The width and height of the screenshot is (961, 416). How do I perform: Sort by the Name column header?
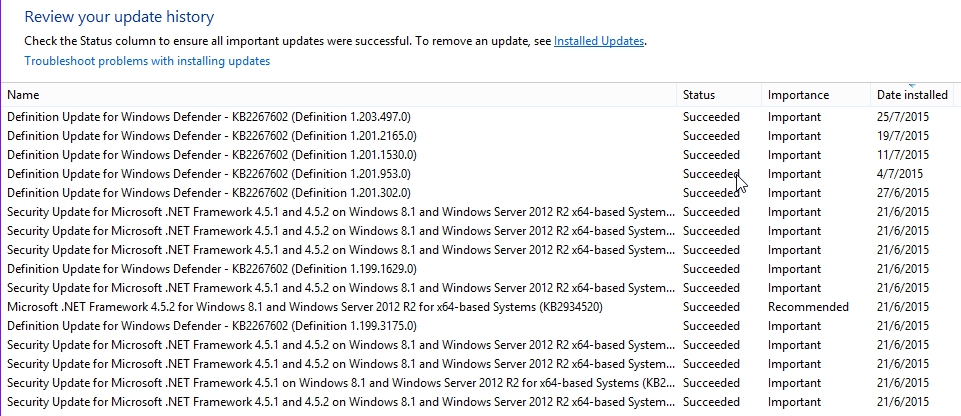click(23, 95)
